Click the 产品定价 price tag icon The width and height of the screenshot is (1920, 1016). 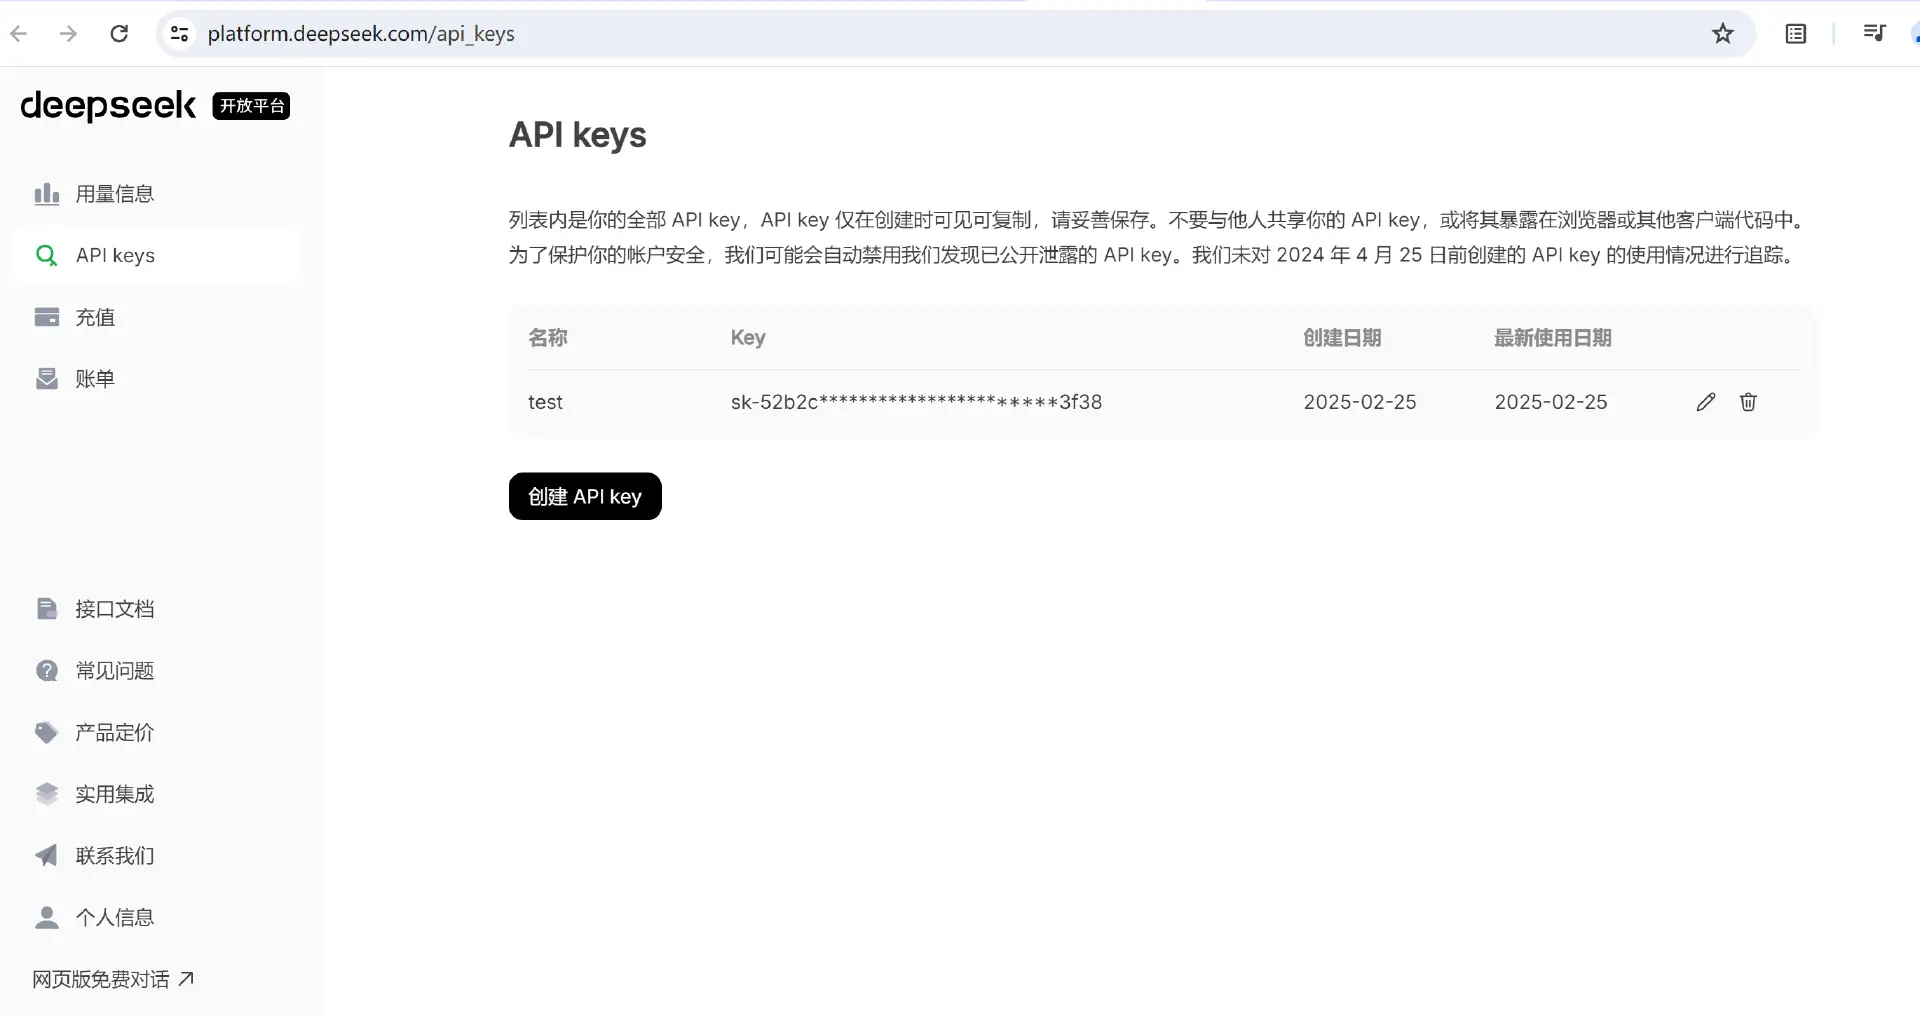47,733
